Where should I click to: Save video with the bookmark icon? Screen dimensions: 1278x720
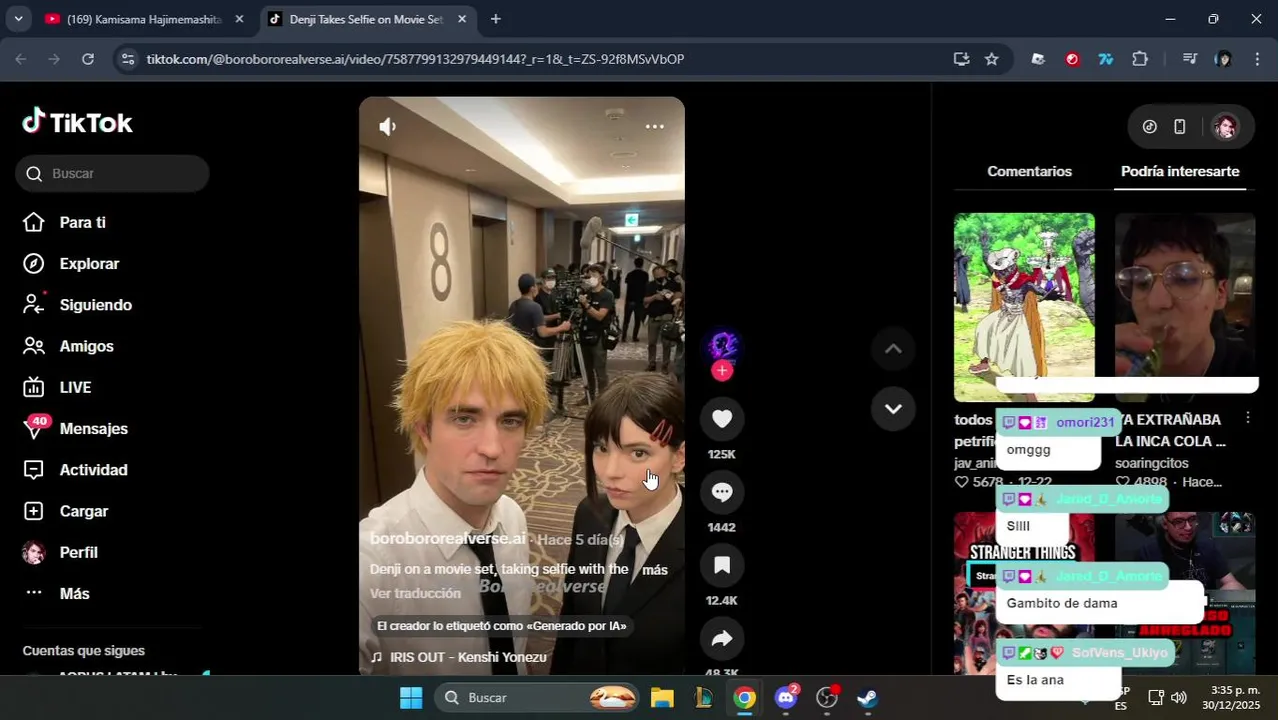(722, 565)
